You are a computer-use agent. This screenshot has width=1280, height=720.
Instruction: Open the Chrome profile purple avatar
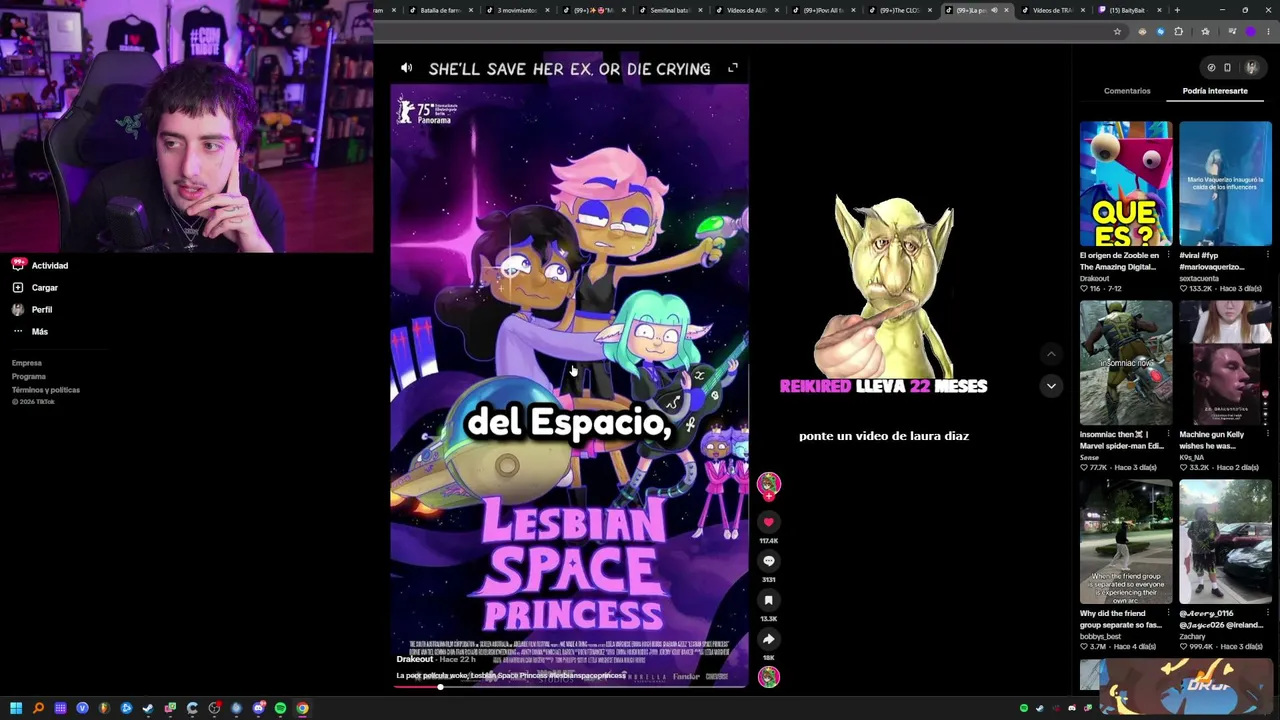[1250, 32]
